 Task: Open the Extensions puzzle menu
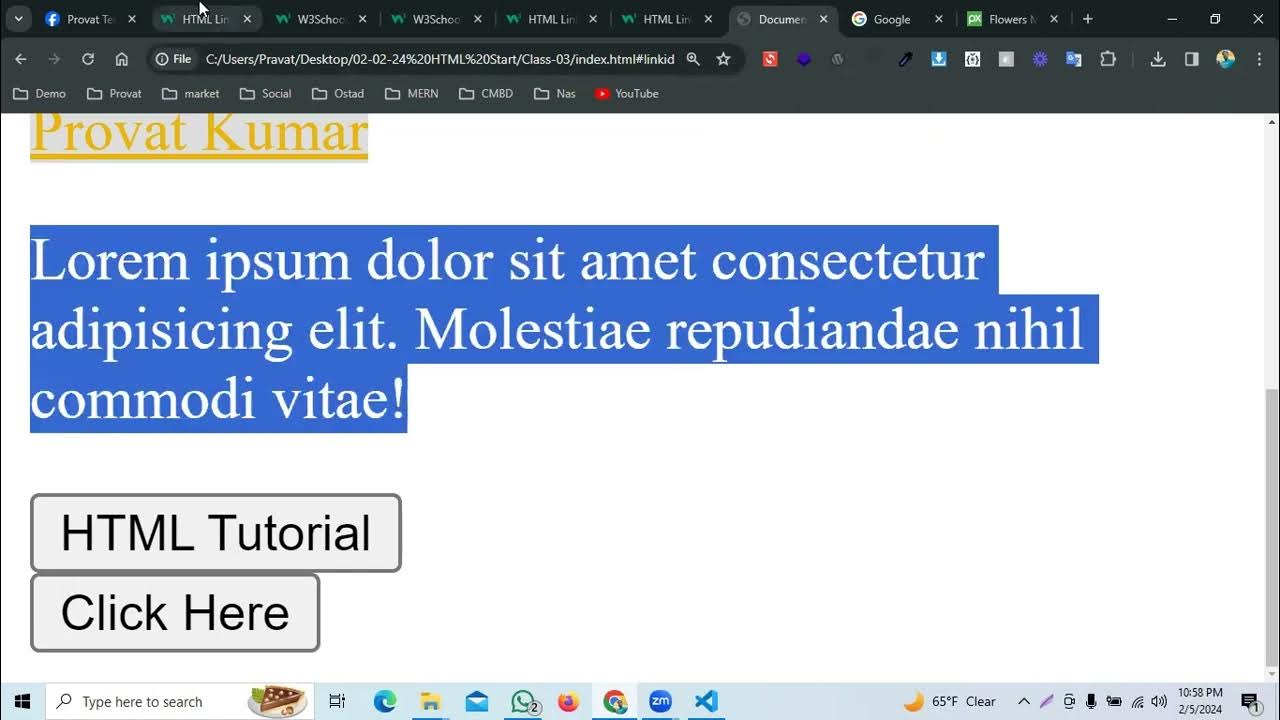point(1108,59)
